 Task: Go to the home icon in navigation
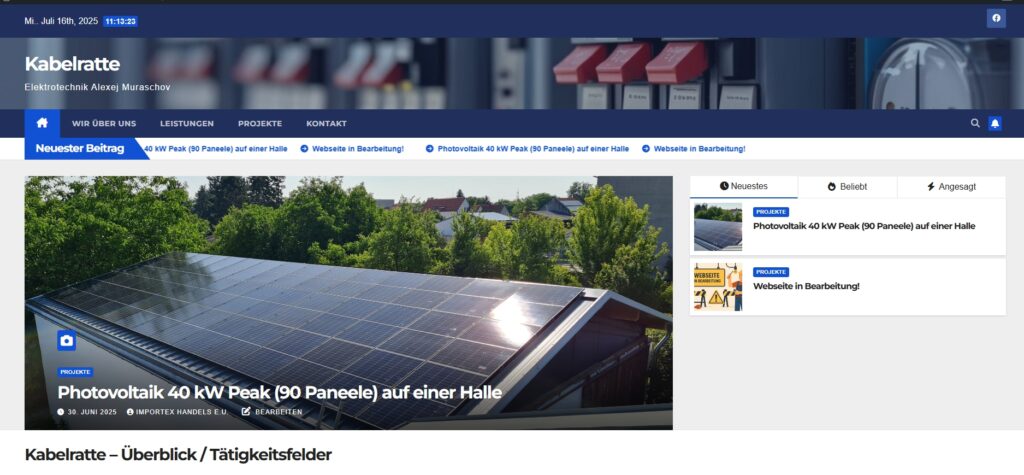click(42, 123)
